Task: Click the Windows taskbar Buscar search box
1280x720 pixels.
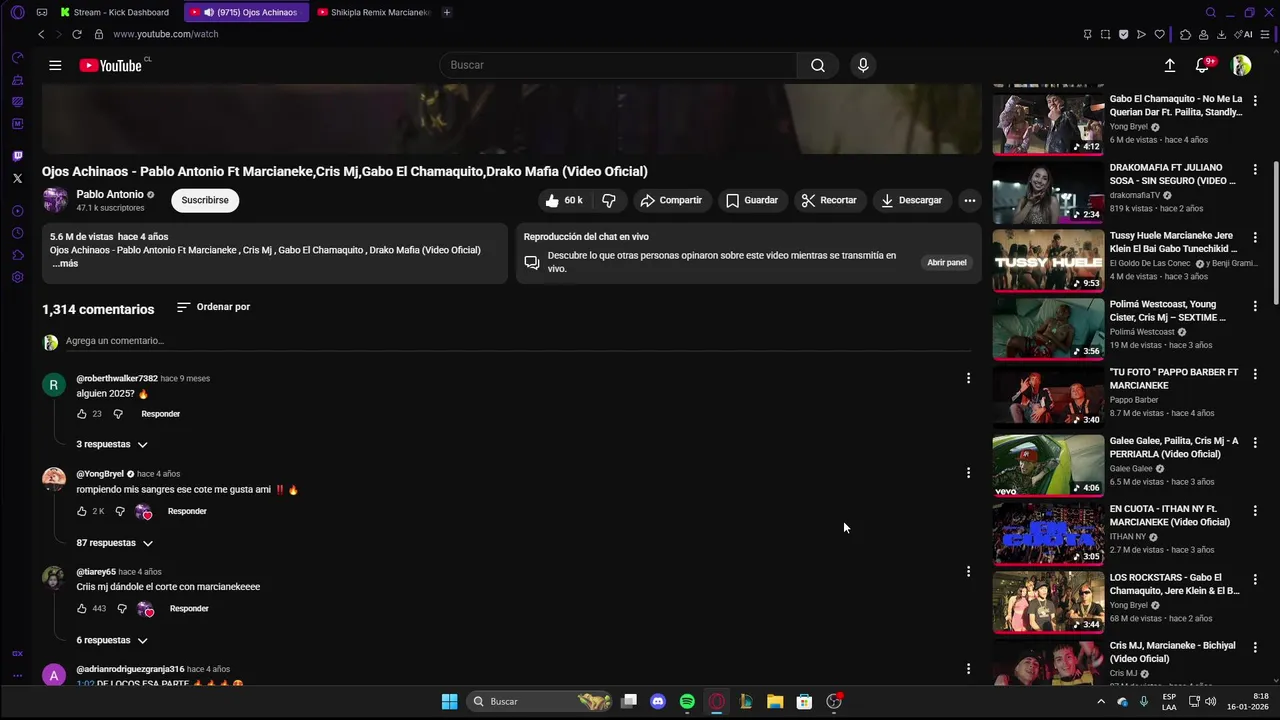Action: tap(540, 701)
